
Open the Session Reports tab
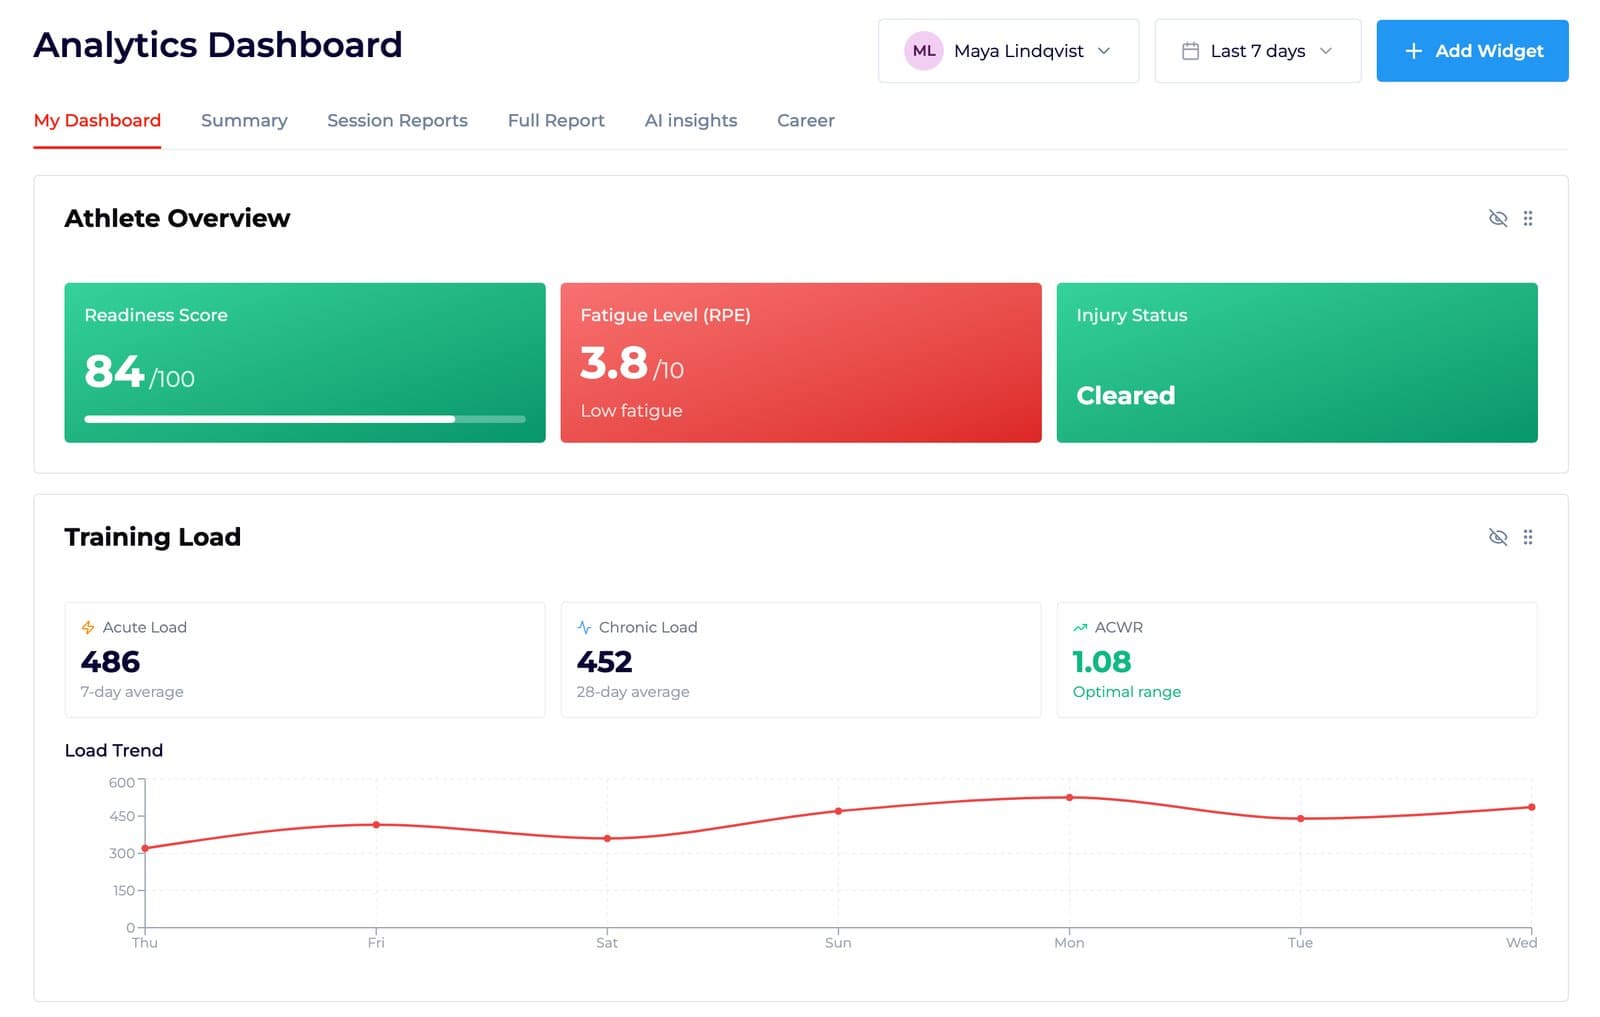(397, 121)
